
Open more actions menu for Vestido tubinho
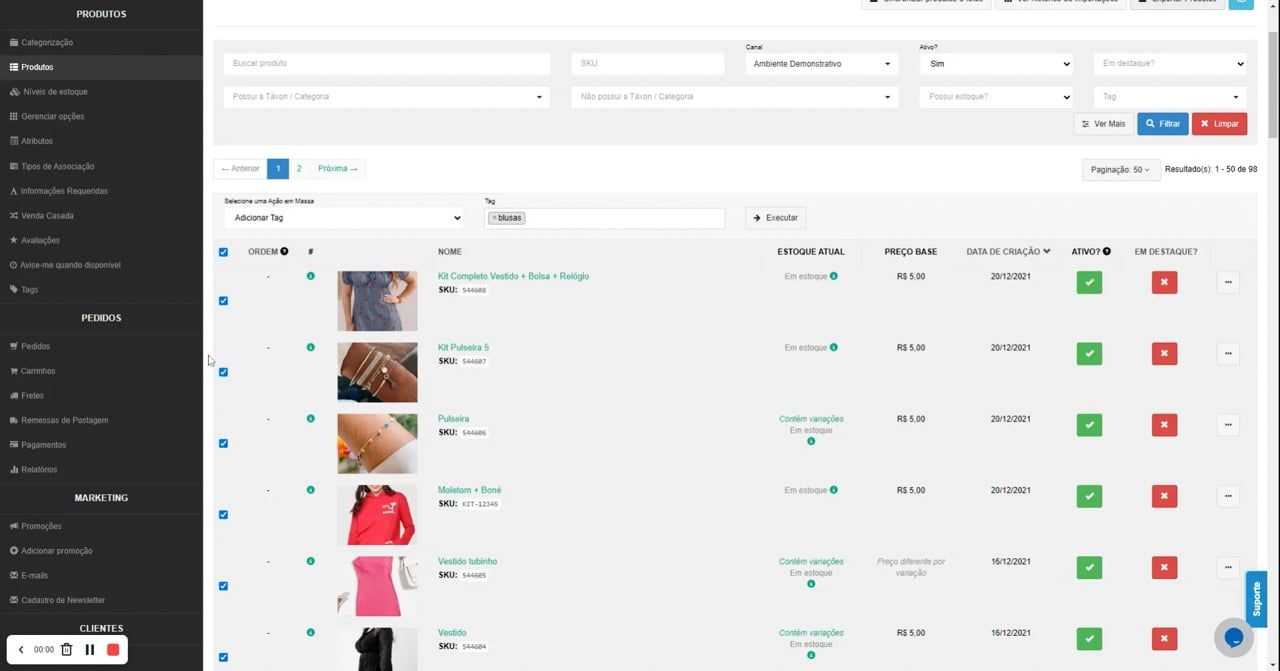1228,567
